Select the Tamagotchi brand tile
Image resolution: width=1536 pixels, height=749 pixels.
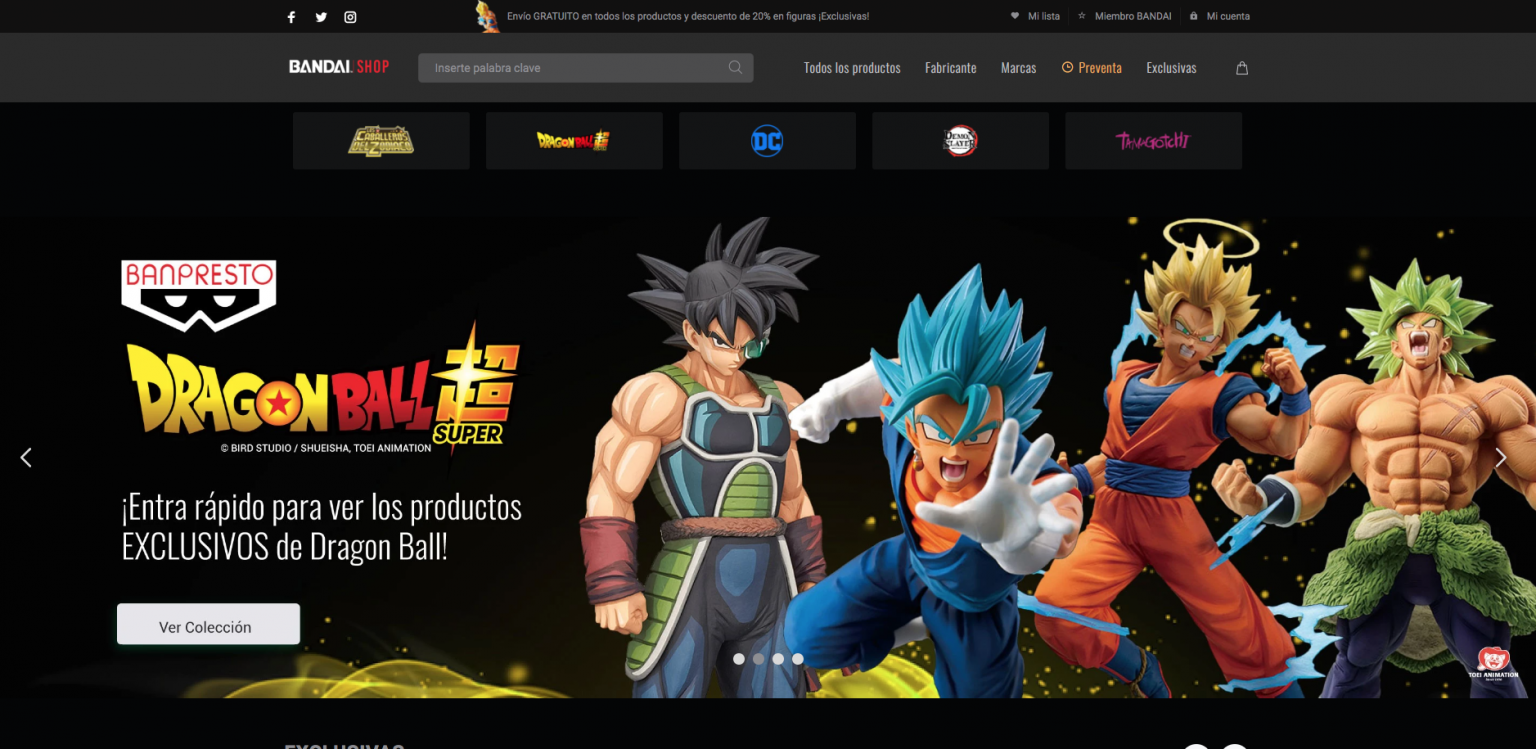tap(1153, 141)
